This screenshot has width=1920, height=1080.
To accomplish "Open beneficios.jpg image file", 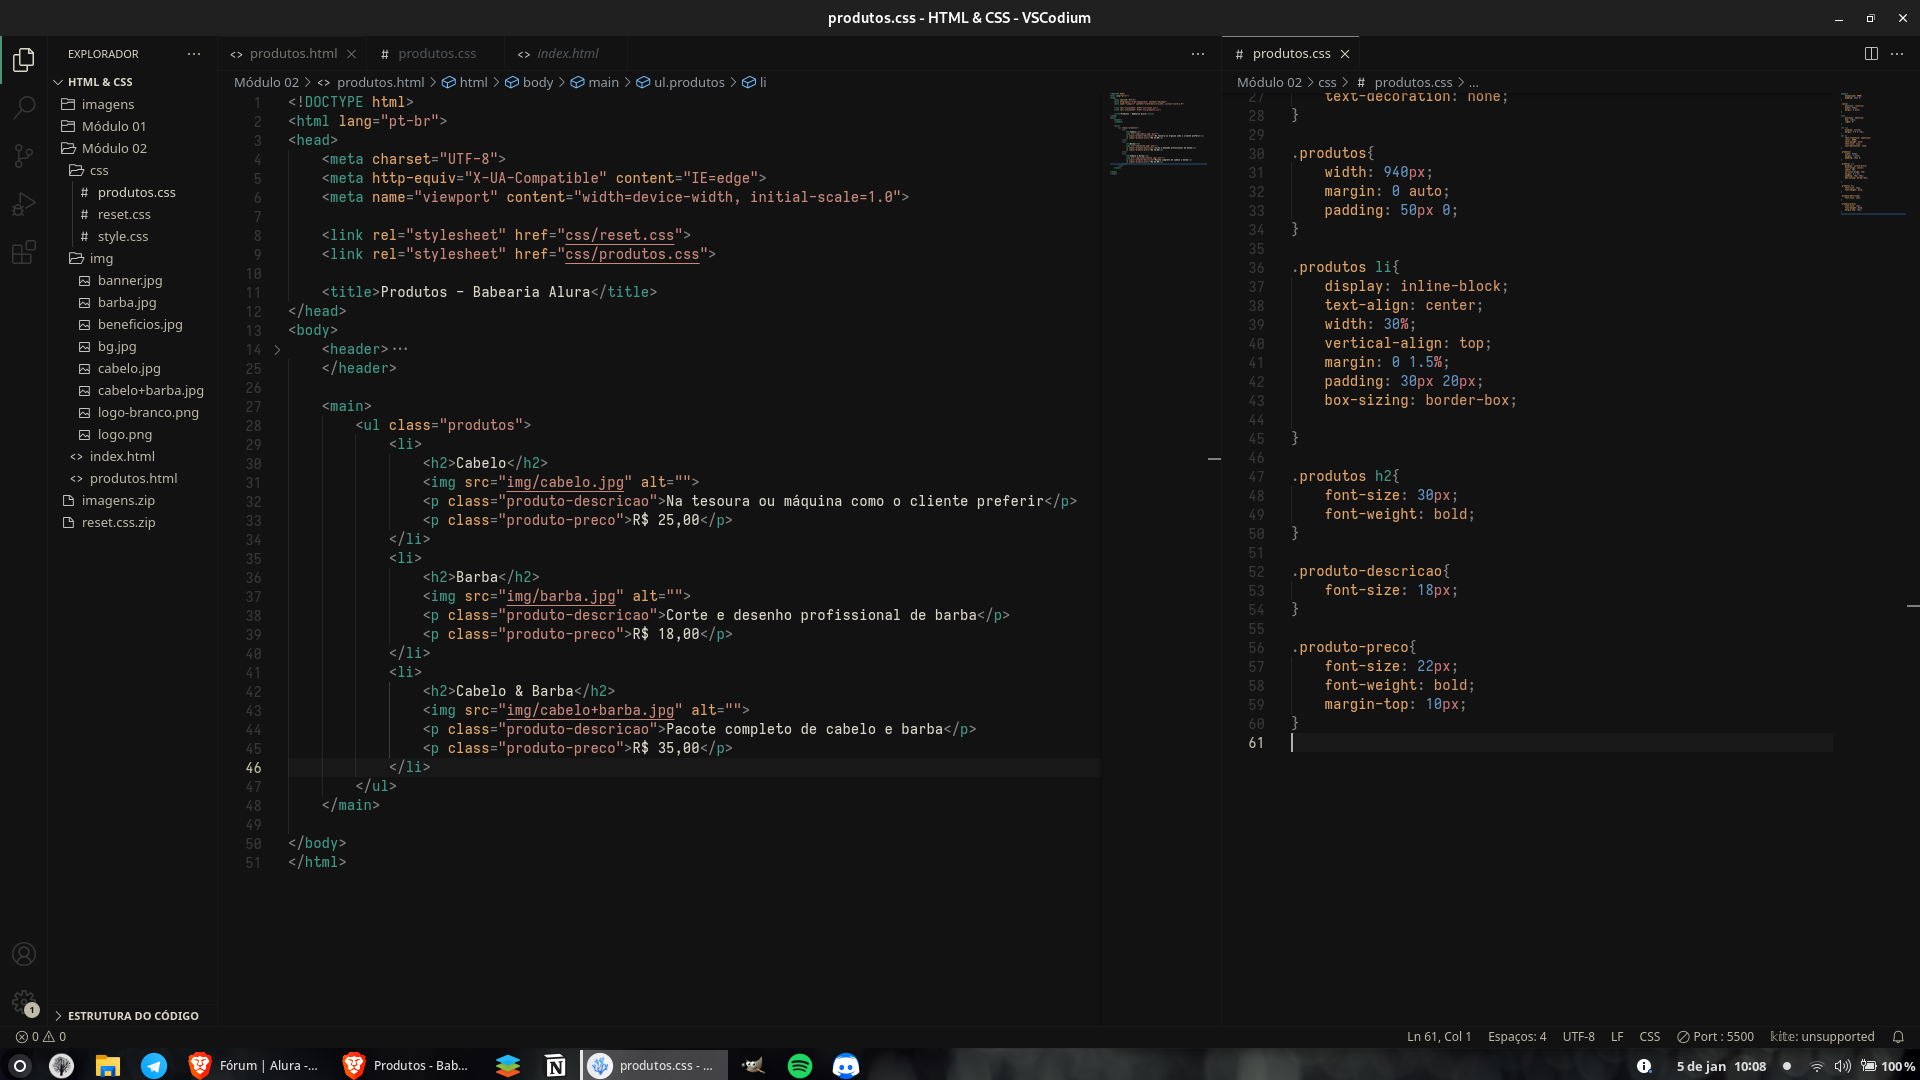I will tap(140, 324).
